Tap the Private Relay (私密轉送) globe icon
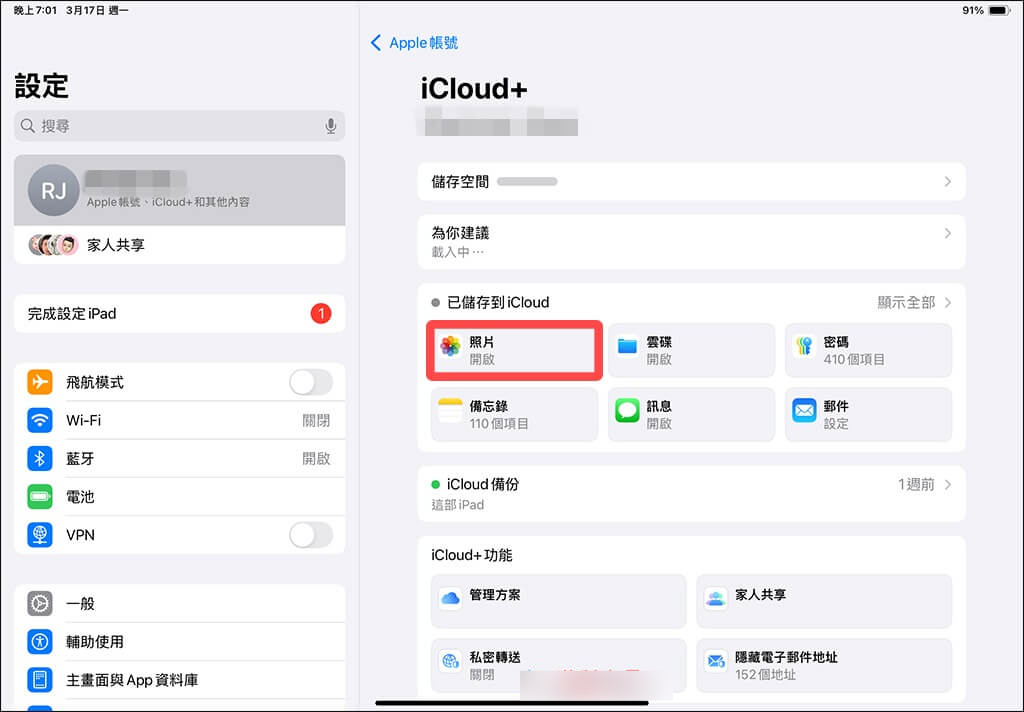1024x712 pixels. click(x=450, y=662)
